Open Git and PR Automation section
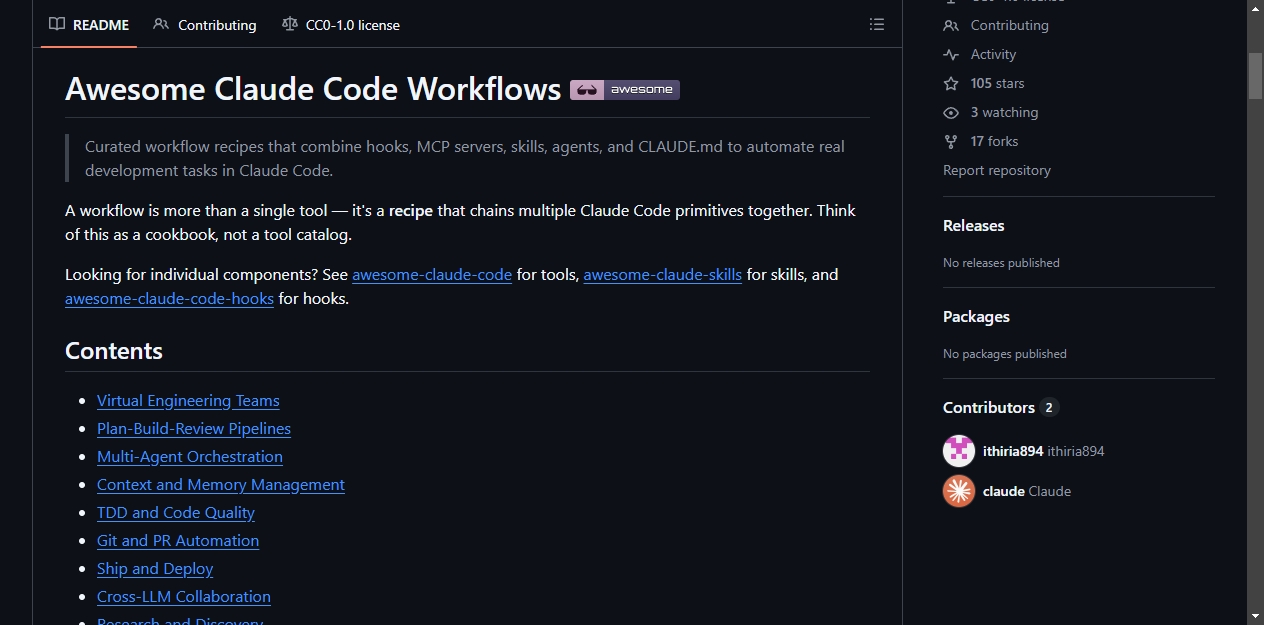This screenshot has width=1264, height=625. coord(178,541)
